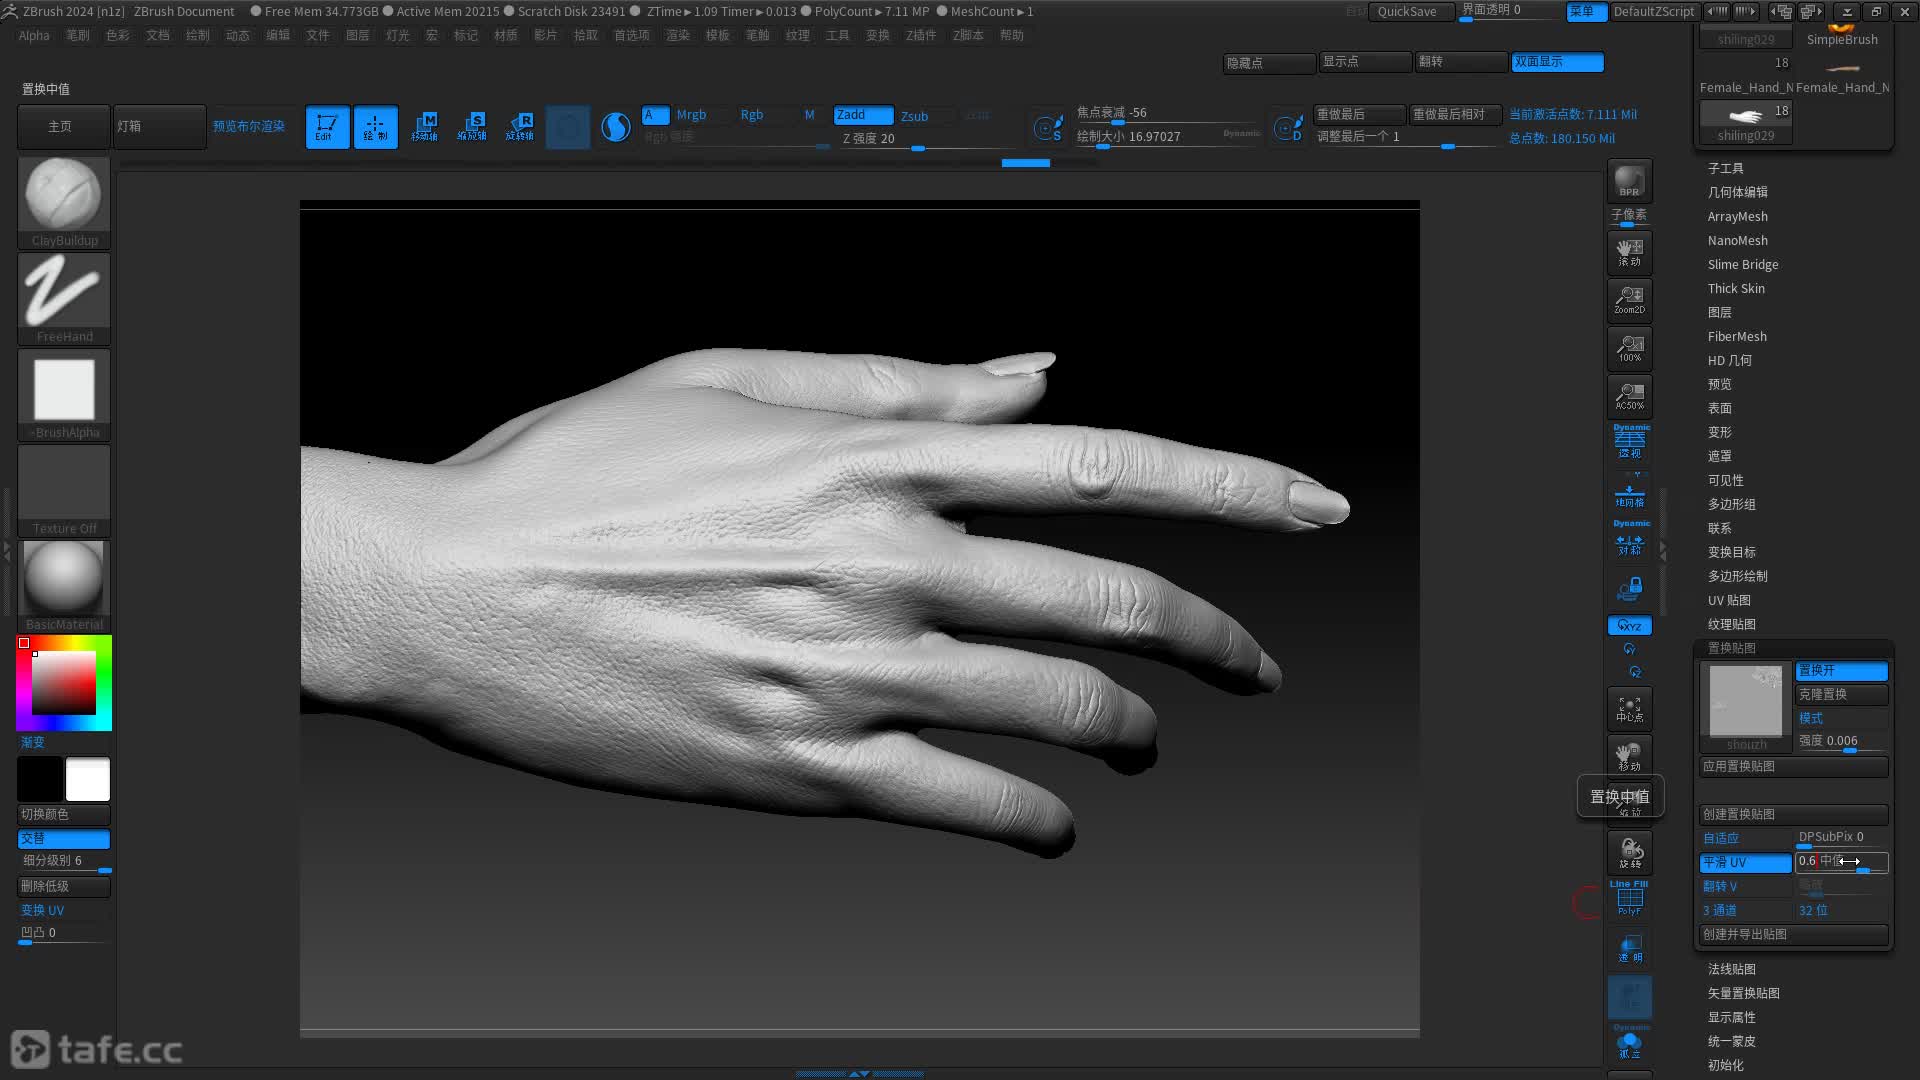Toggle the Transparency (透明) icon
This screenshot has height=1080, width=1920.
pos(1629,948)
